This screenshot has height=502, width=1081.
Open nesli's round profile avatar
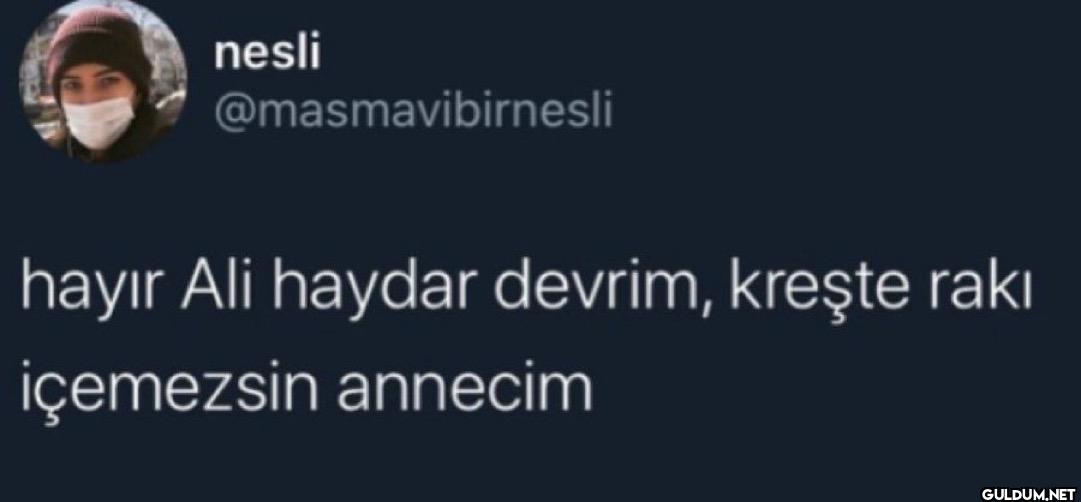click(103, 82)
